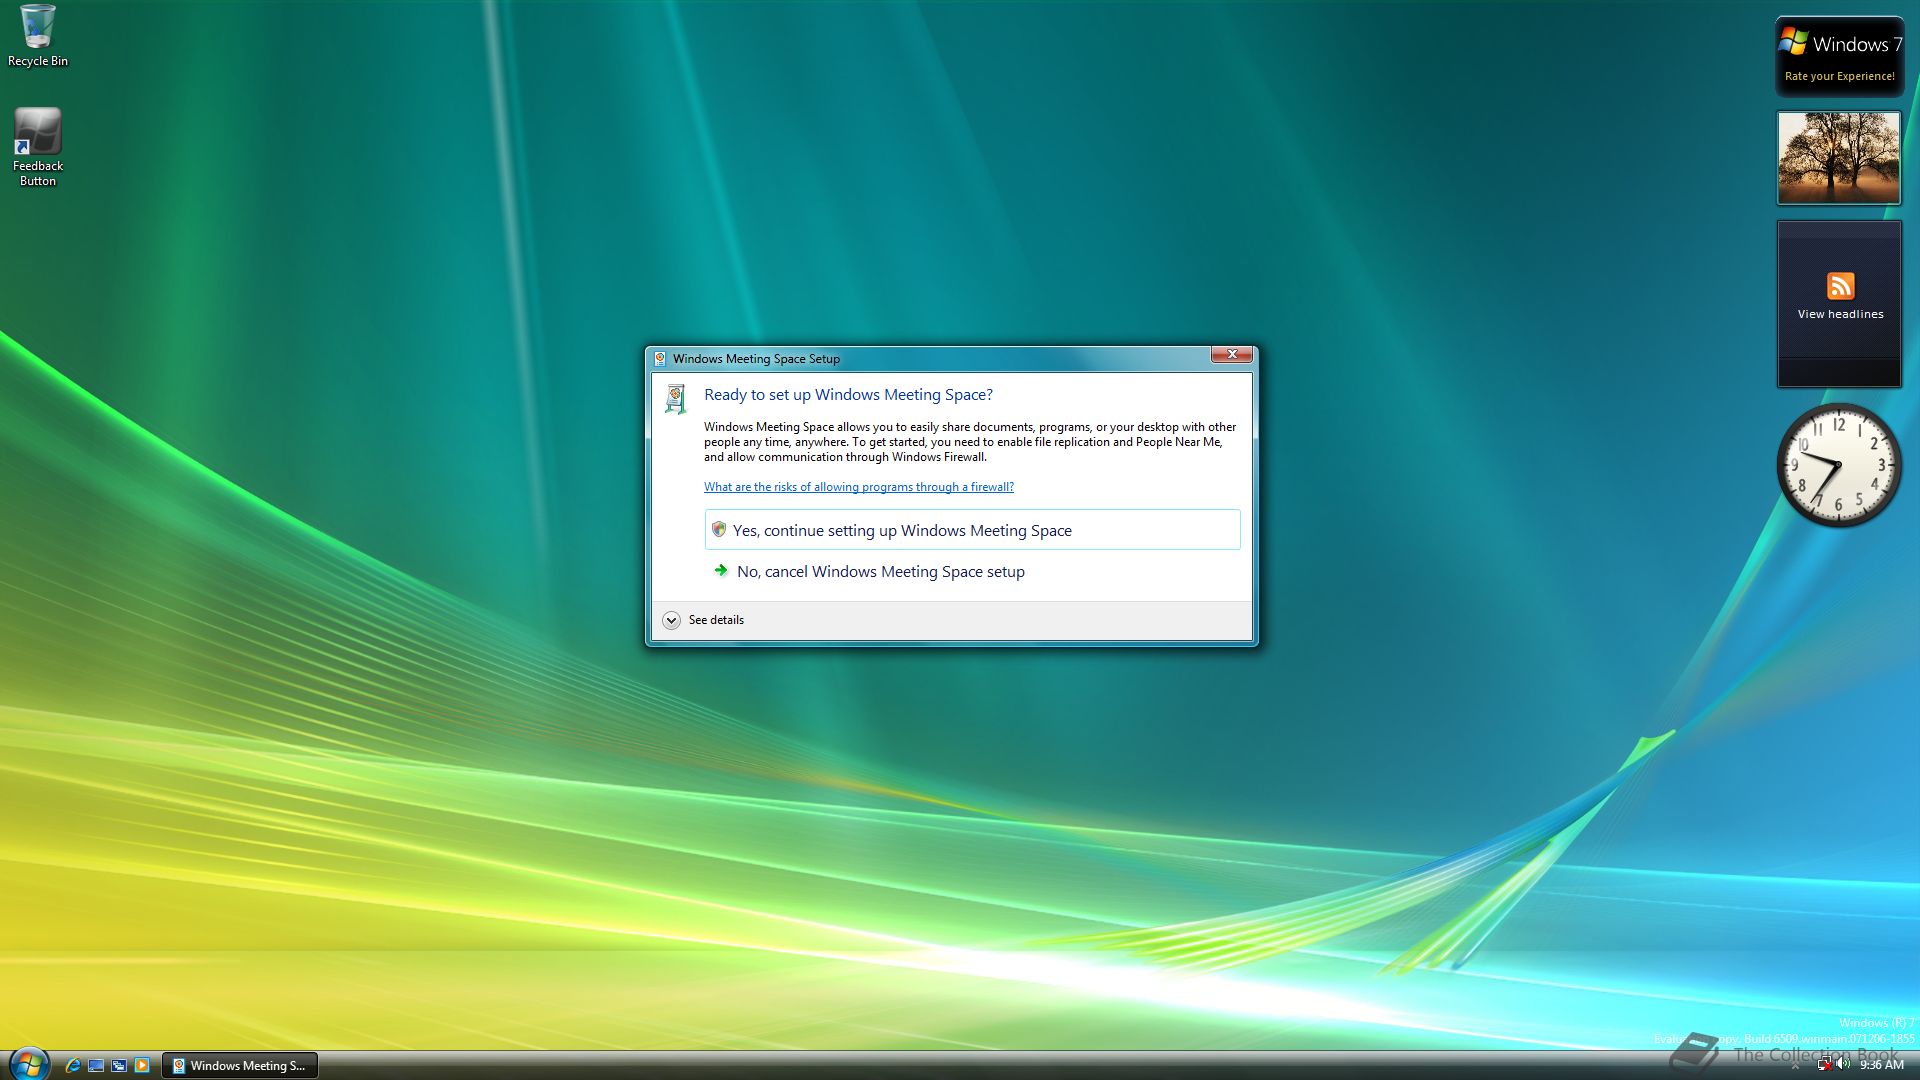
Task: Show hidden tray icons with the chevron
Action: point(1796,1067)
